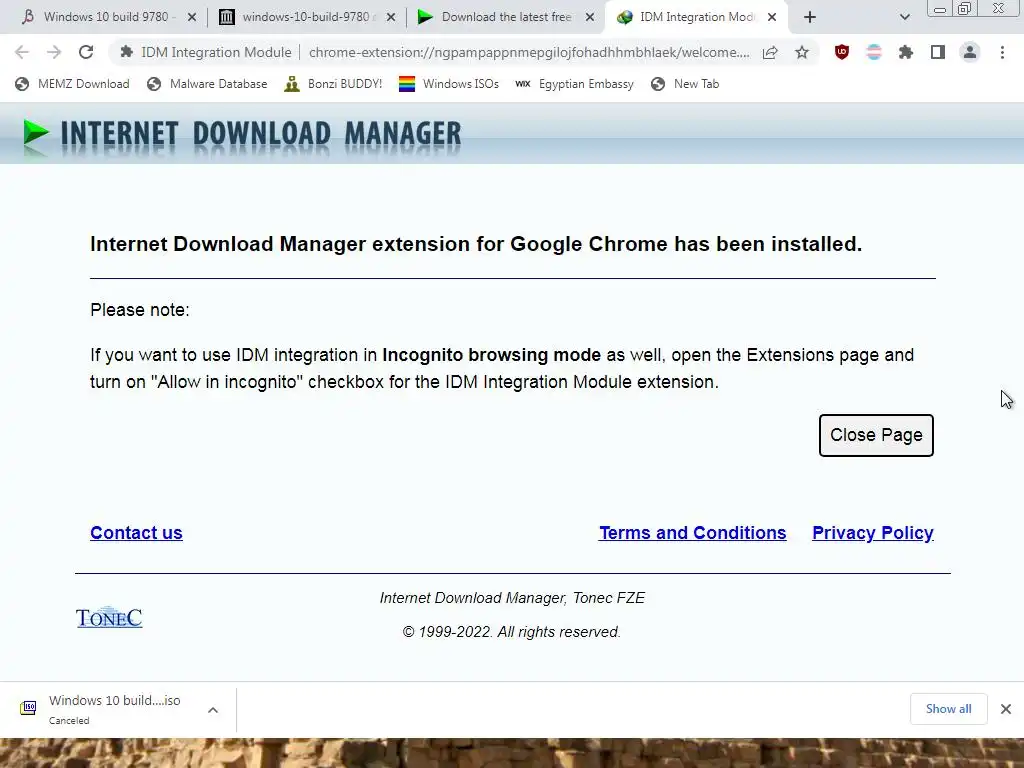This screenshot has width=1024, height=768.
Task: Open the Bonzi BUDDY! bookmark
Action: [x=333, y=84]
